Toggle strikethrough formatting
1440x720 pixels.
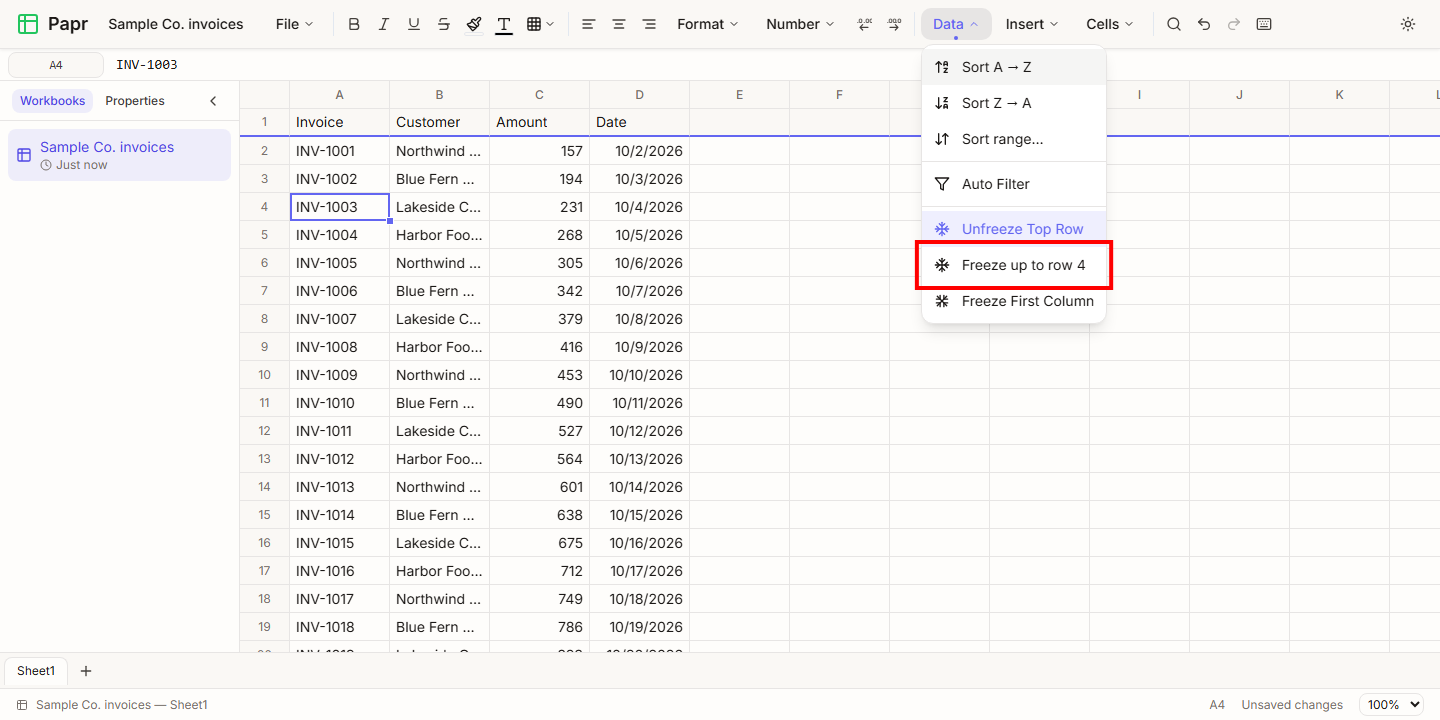(444, 24)
